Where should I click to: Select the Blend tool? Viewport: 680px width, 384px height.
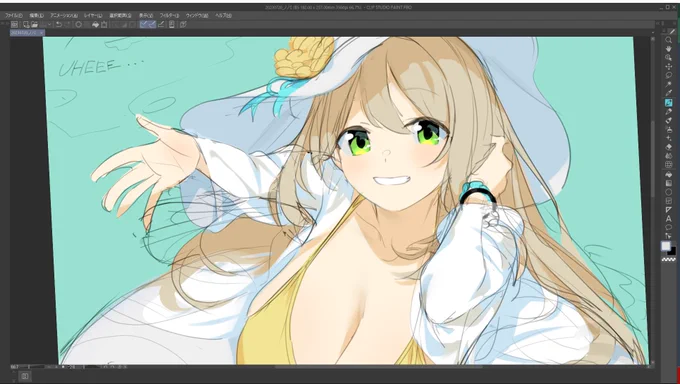(668, 156)
